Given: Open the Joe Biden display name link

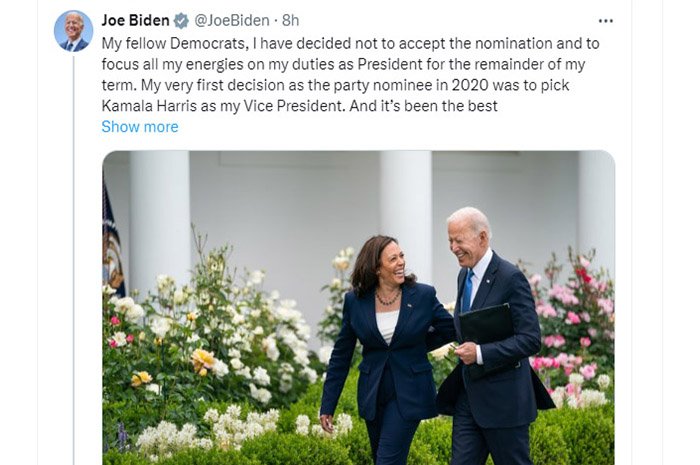Looking at the screenshot, I should tap(135, 20).
